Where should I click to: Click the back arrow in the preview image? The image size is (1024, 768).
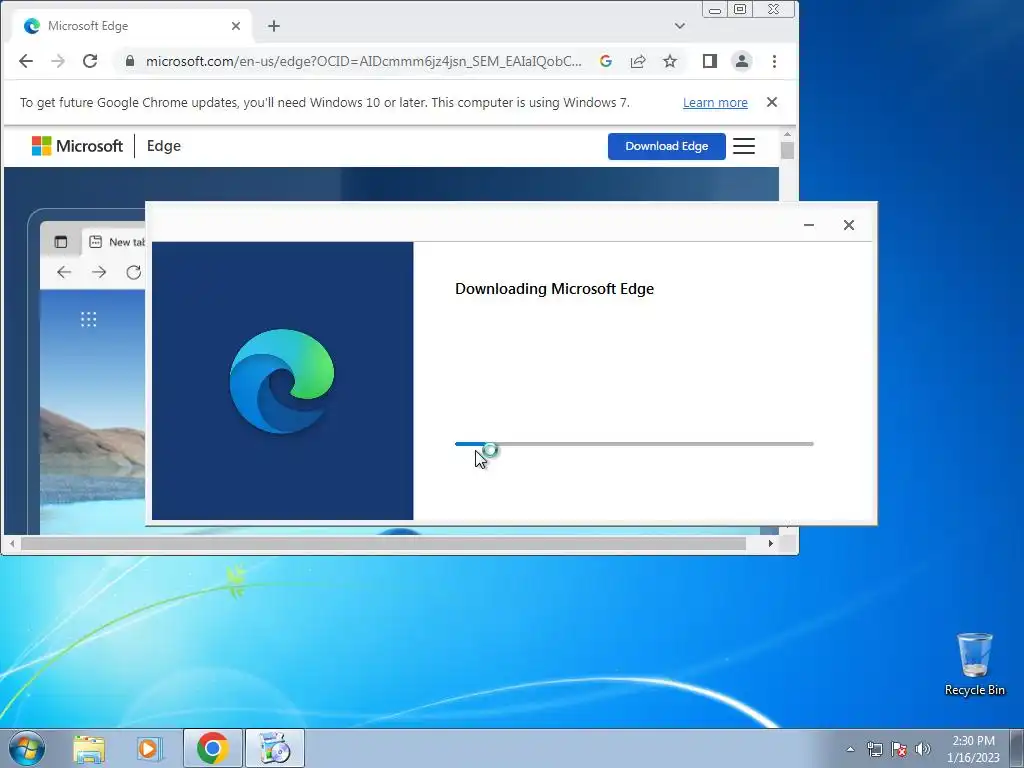(64, 272)
